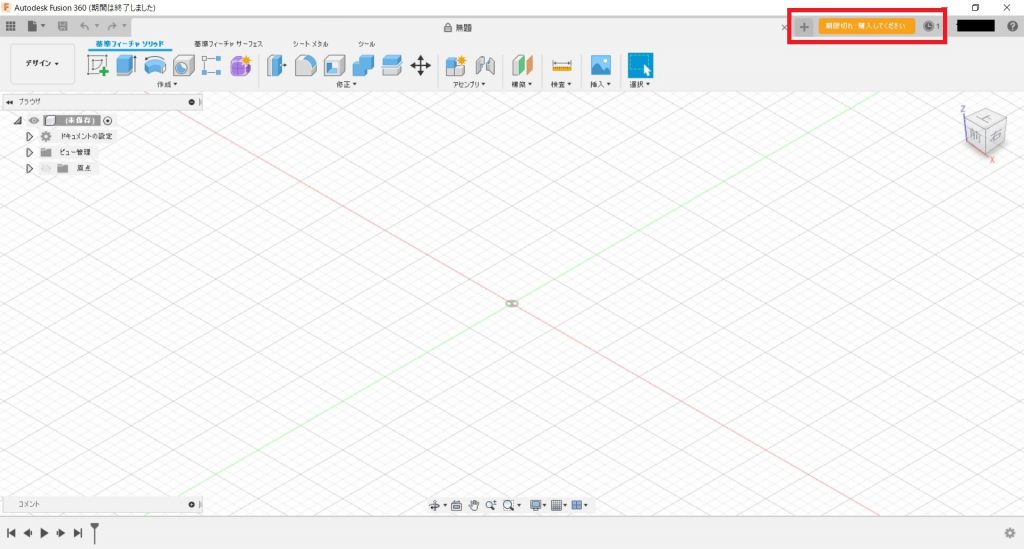Redo the last action
1024x549 pixels.
[112, 26]
